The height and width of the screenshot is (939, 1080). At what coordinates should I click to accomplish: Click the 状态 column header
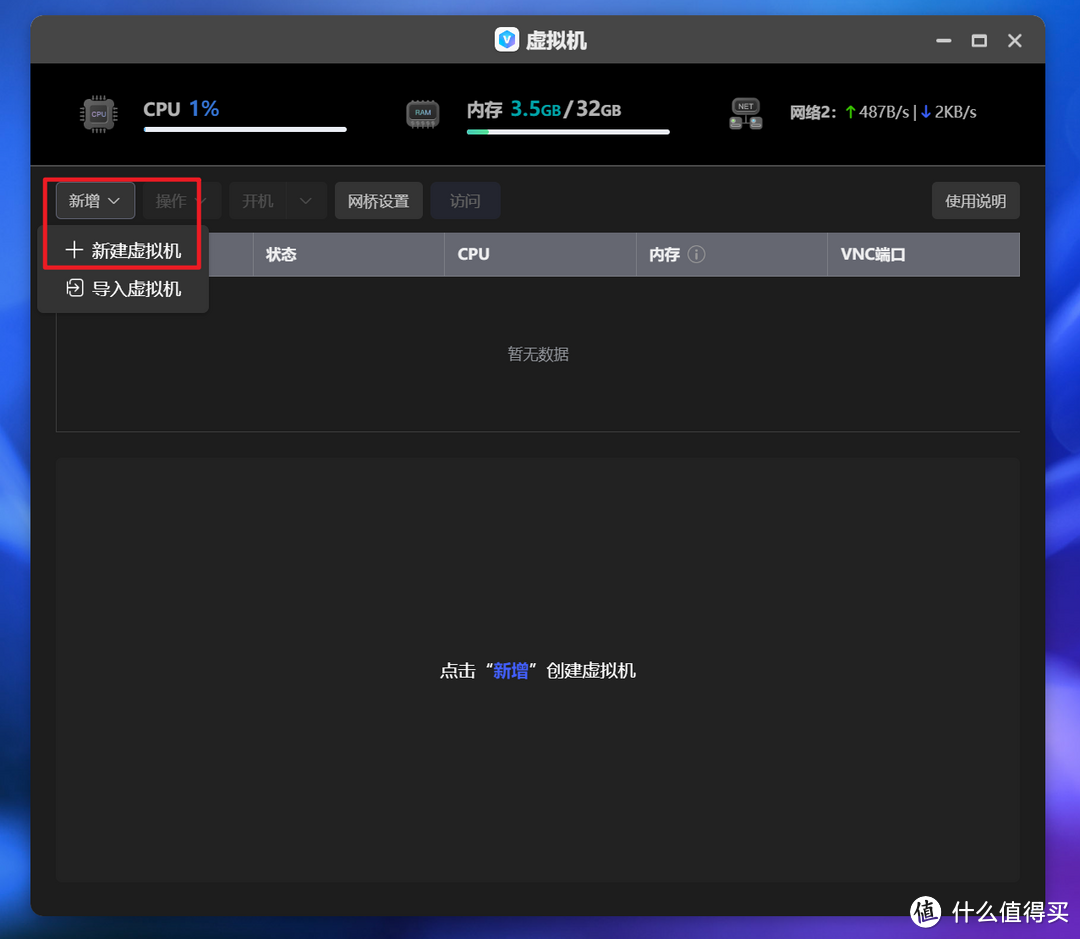(x=281, y=254)
